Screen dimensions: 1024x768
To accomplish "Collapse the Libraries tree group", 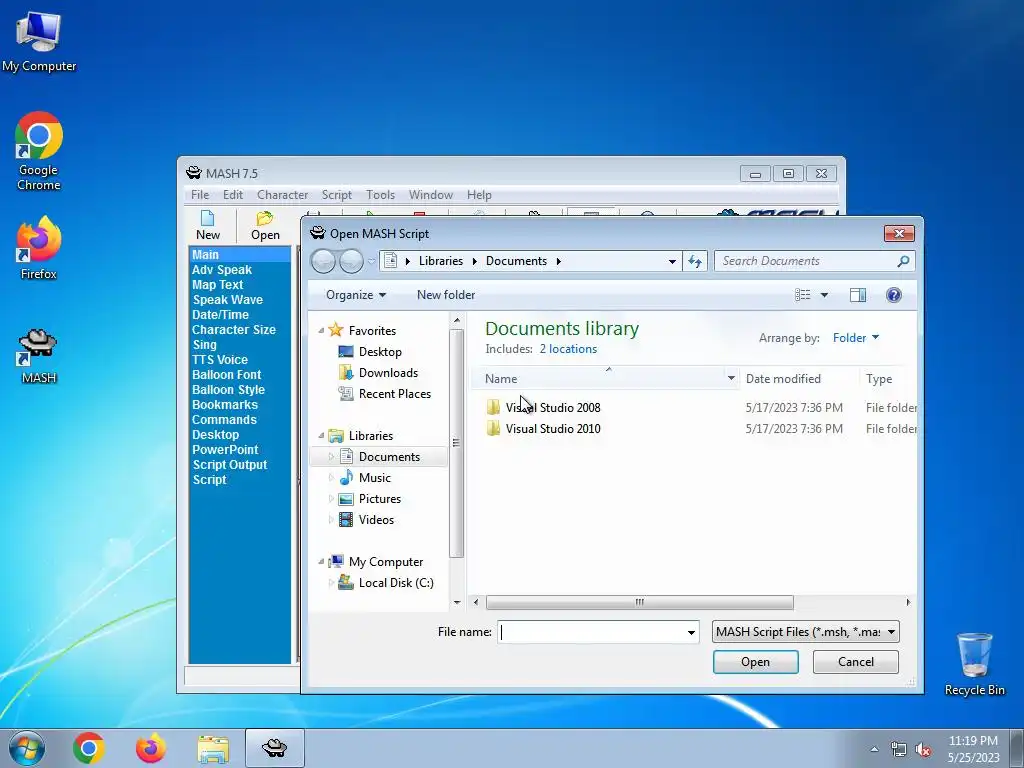I will click(x=321, y=436).
